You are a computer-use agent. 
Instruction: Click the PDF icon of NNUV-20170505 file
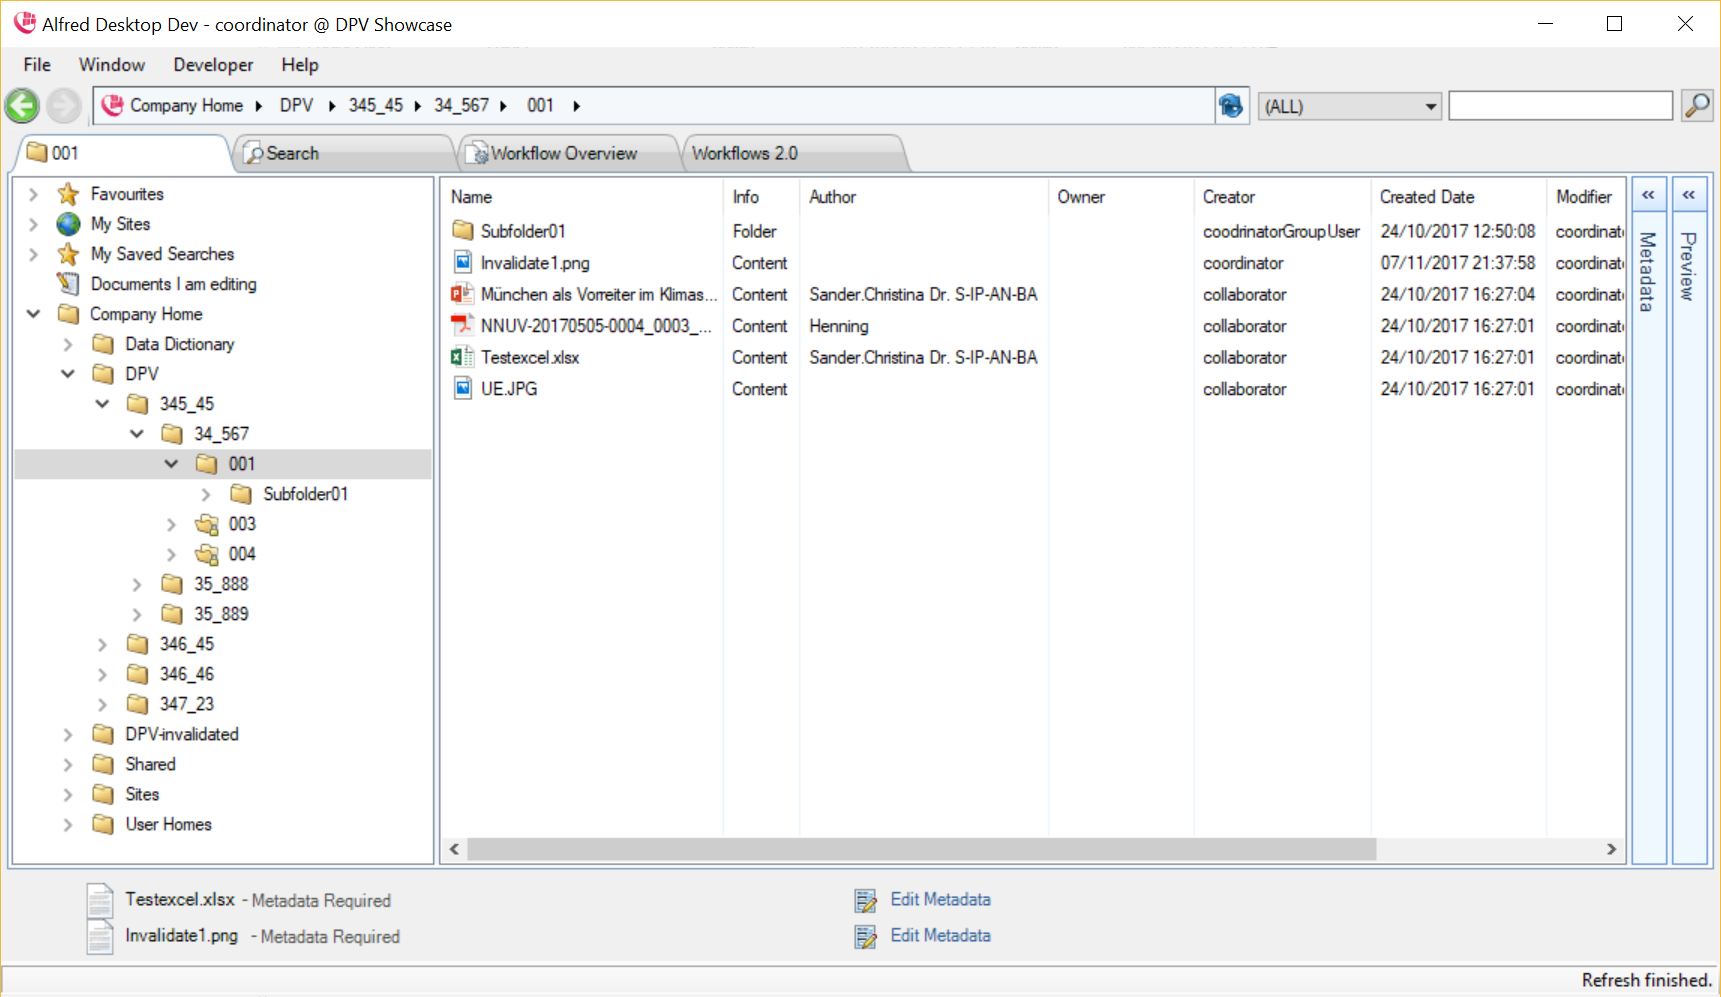point(462,326)
